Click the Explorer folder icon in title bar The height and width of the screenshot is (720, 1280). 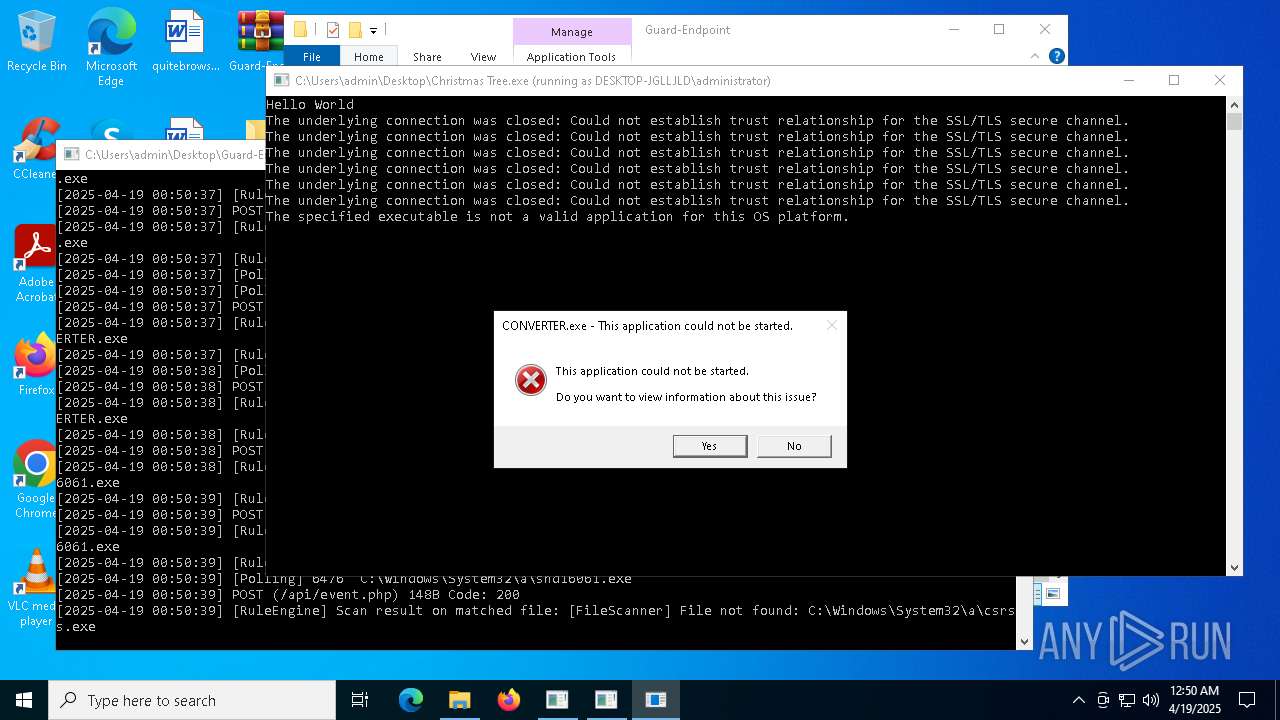(x=300, y=29)
